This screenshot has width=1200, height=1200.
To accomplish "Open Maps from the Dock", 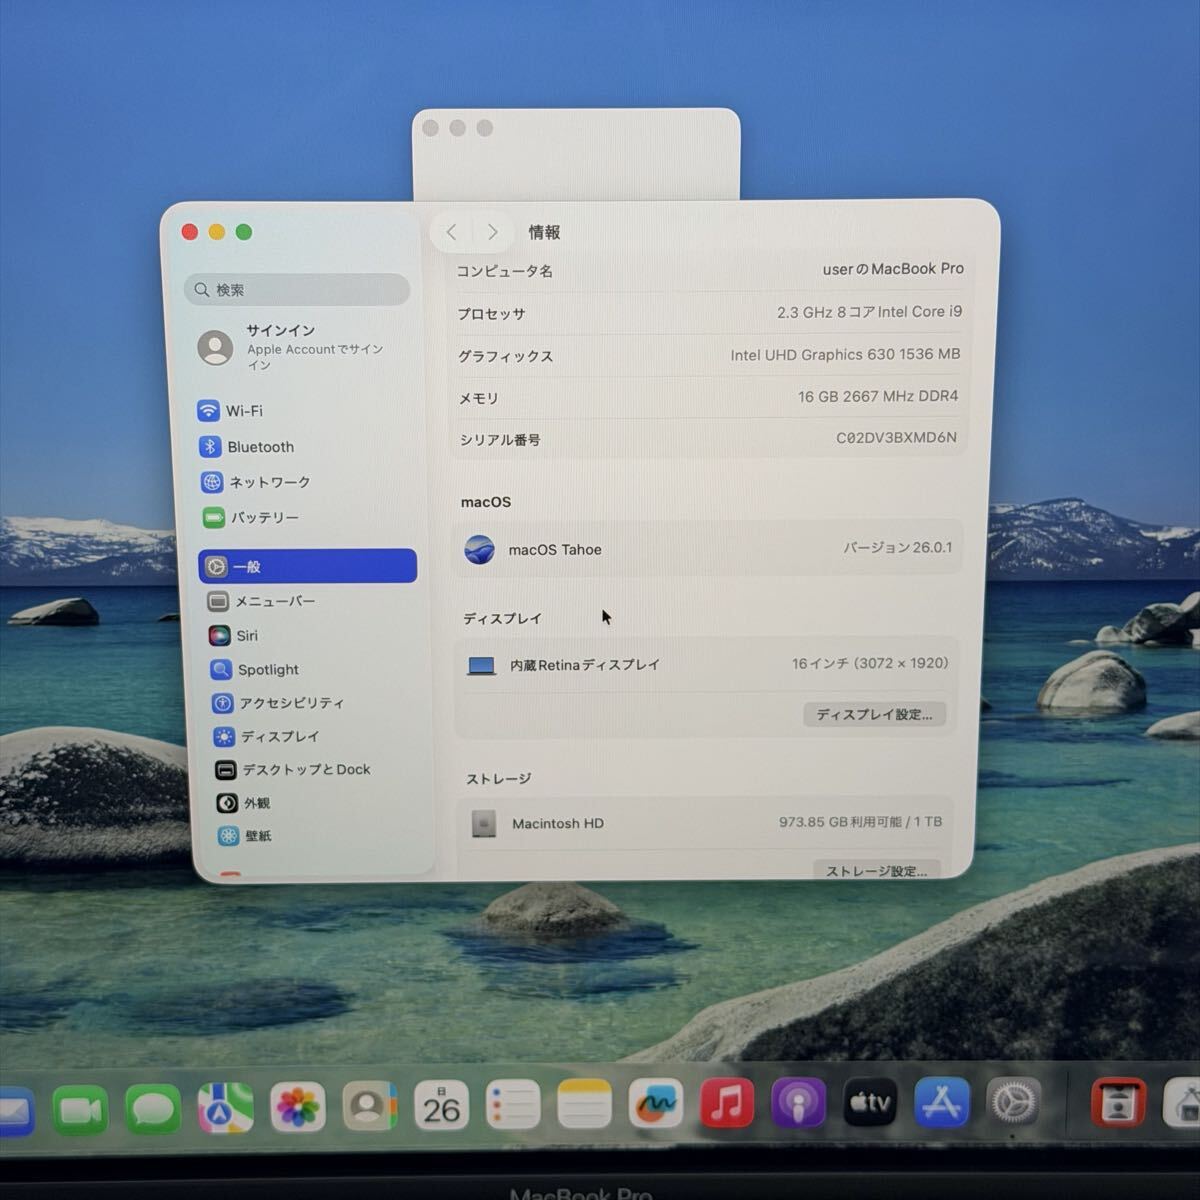I will (225, 1108).
